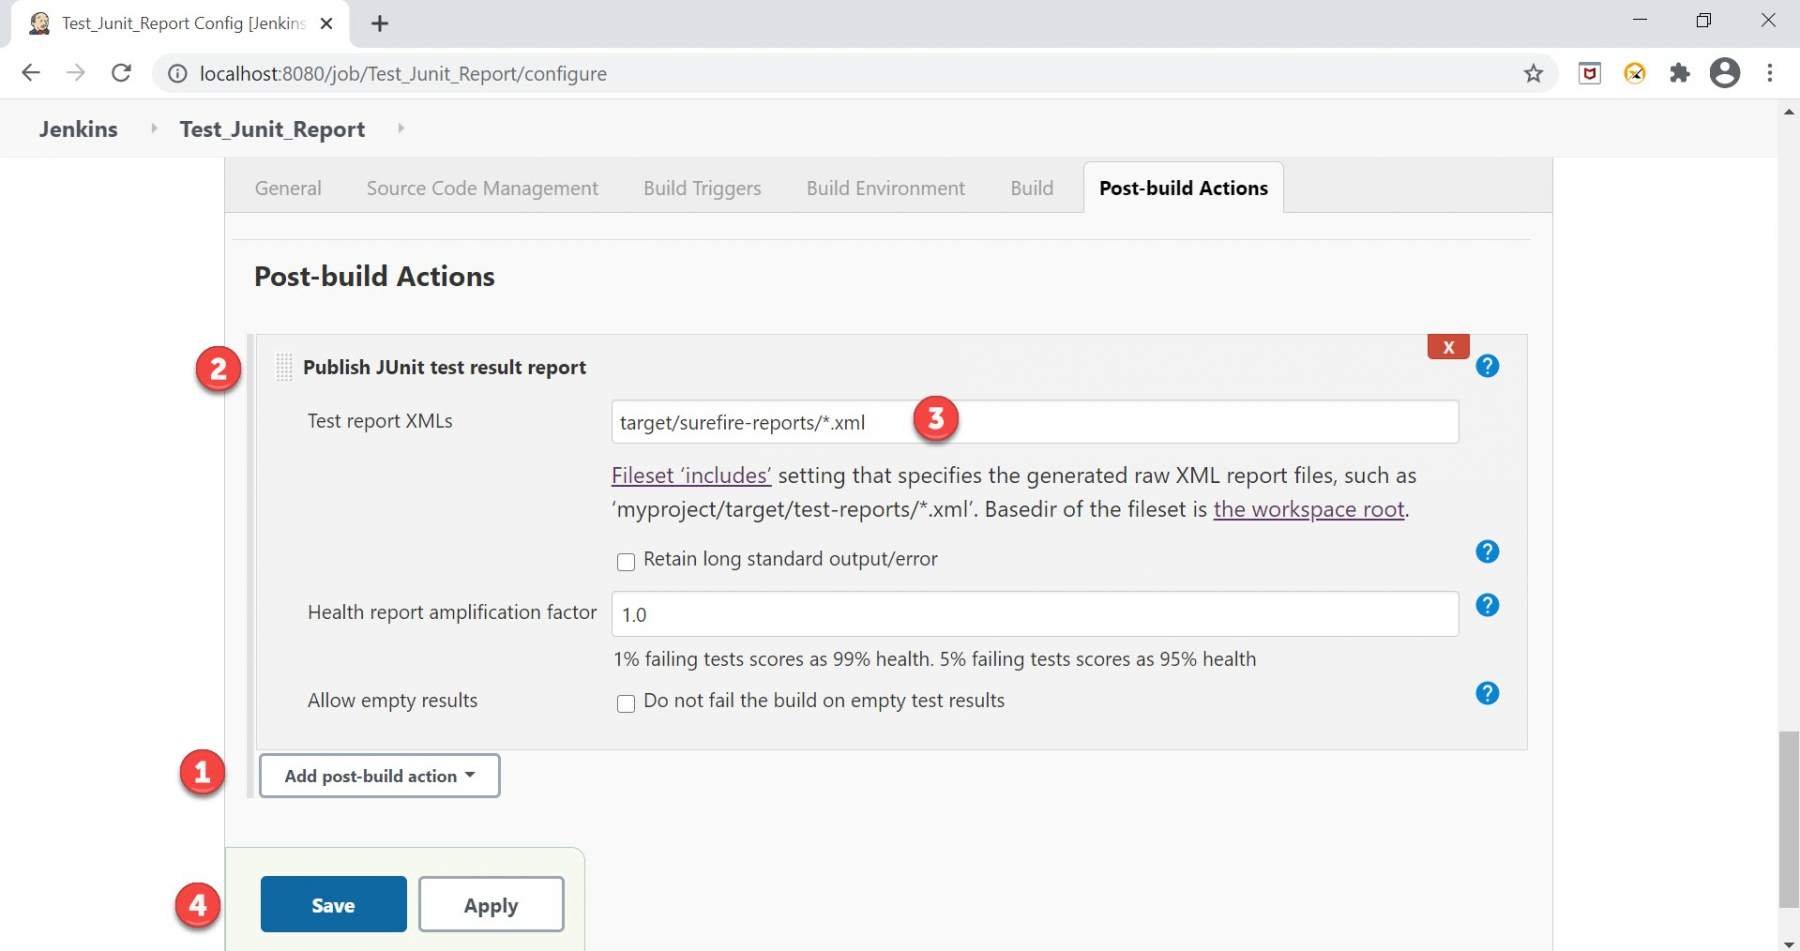Screen dimensions: 1800x951
Task: Click the scrollbar up arrow
Action: pos(1789,111)
